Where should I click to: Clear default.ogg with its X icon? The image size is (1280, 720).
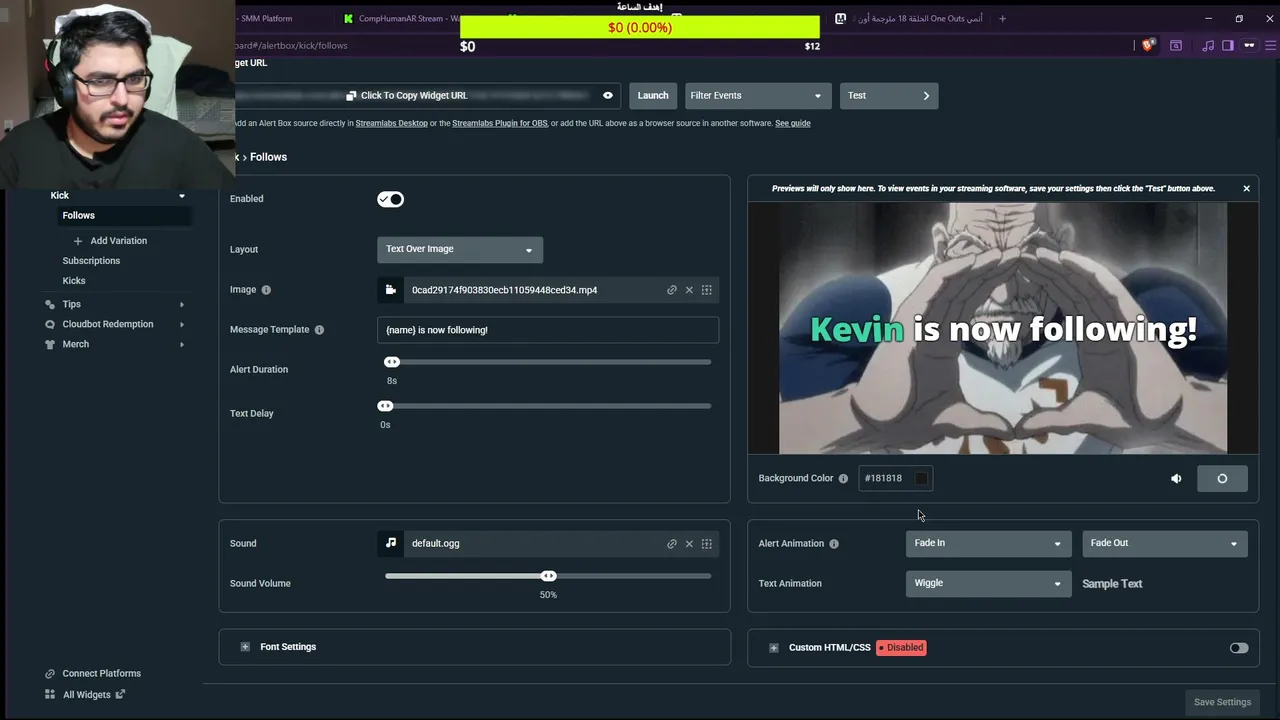tap(689, 544)
